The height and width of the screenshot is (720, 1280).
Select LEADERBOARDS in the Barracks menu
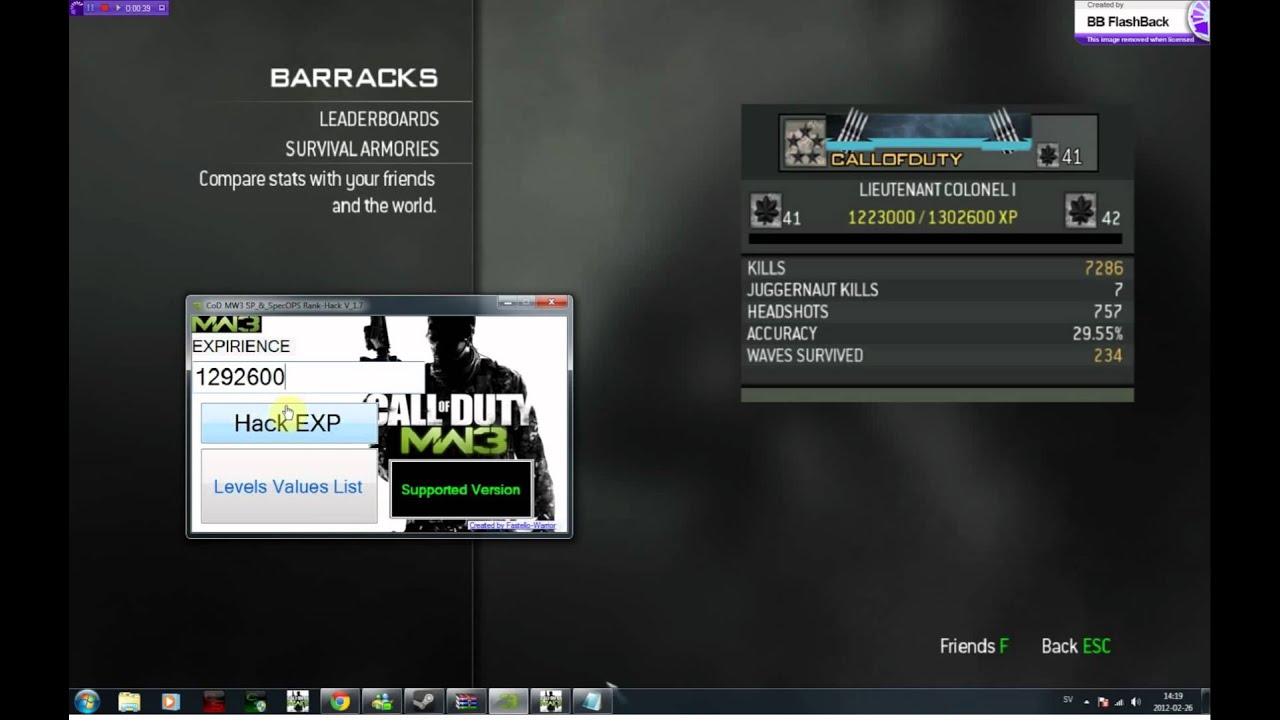click(379, 119)
